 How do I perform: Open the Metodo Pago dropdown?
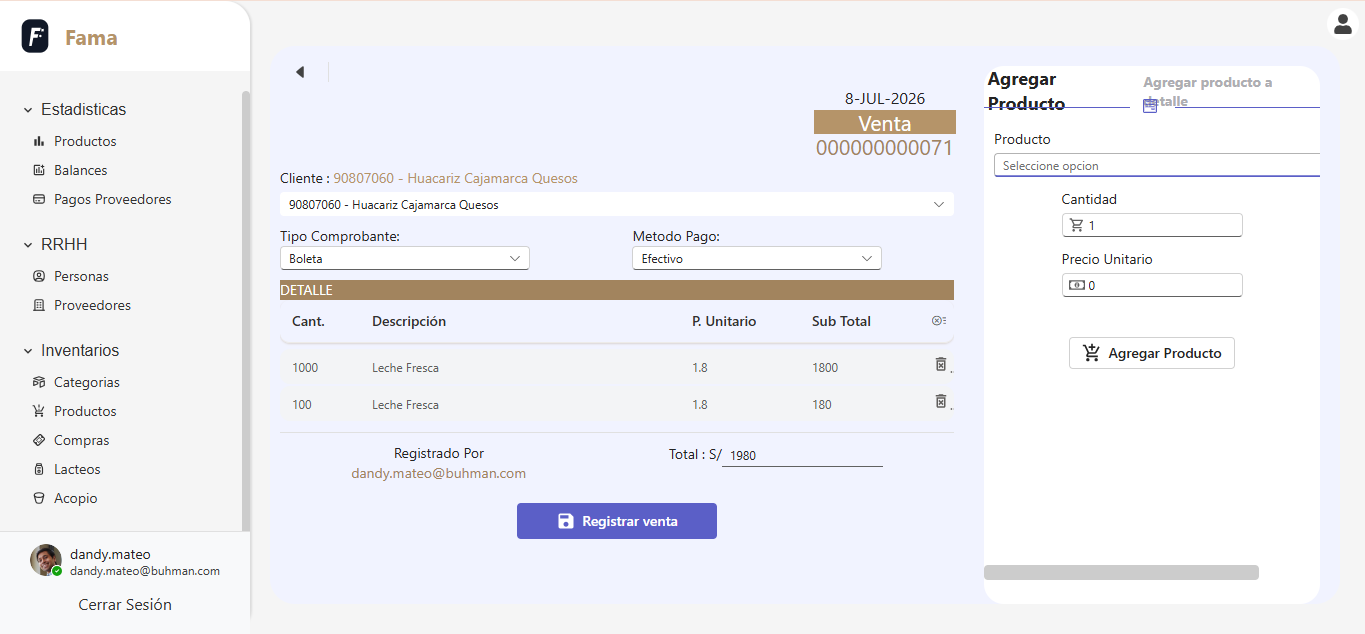pos(757,258)
